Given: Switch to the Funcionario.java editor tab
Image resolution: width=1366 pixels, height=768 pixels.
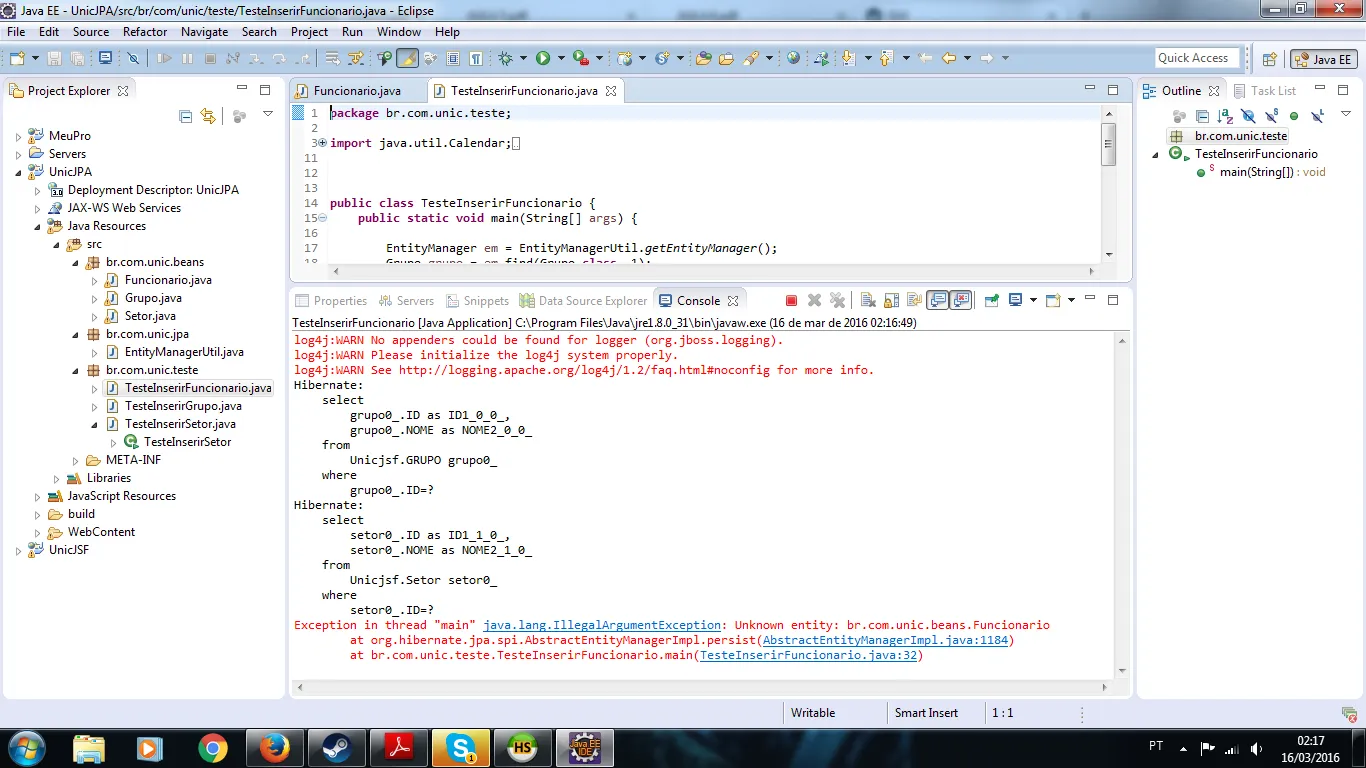Looking at the screenshot, I should [x=357, y=91].
